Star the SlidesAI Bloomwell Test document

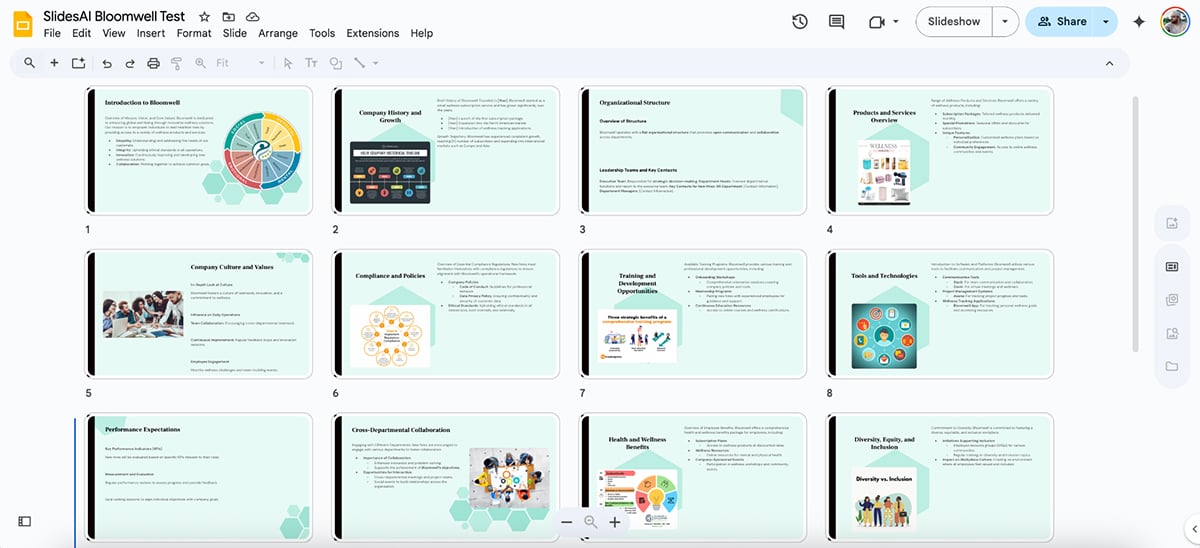click(x=205, y=17)
